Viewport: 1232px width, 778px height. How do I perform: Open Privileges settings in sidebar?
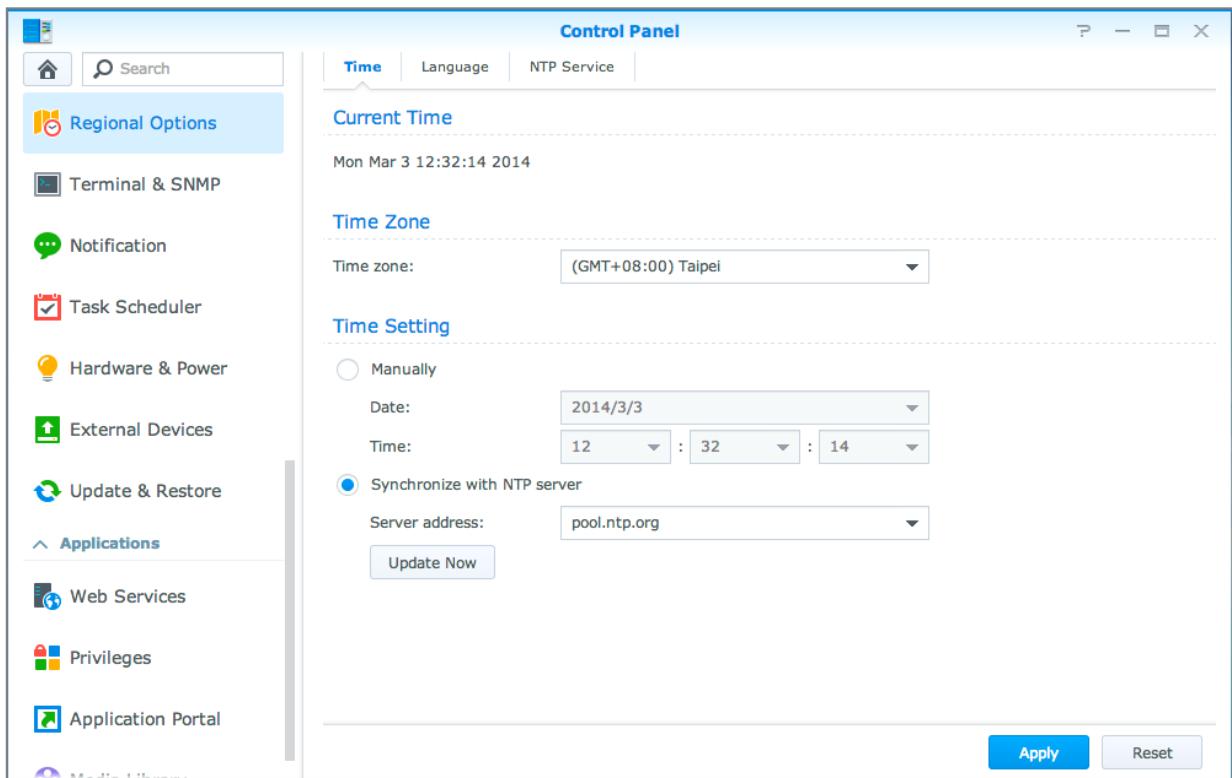click(153, 658)
